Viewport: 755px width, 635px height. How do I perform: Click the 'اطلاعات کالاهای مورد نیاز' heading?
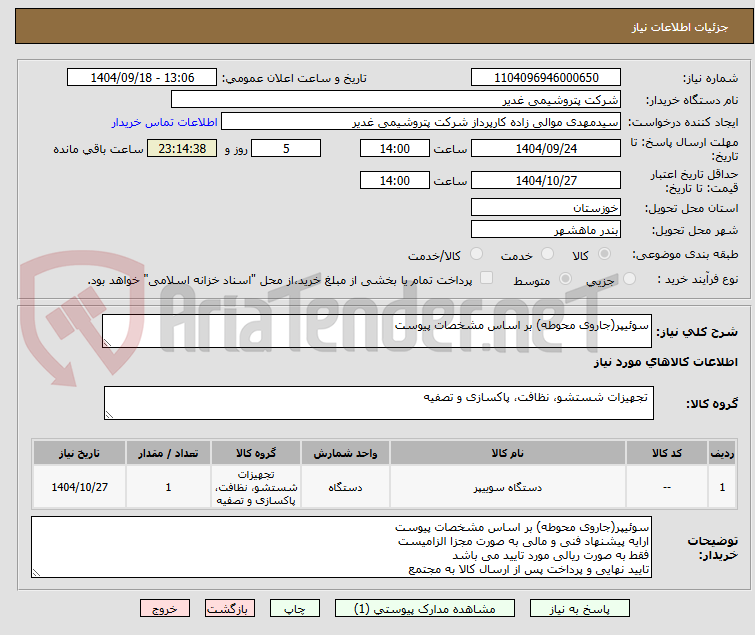coord(665,362)
